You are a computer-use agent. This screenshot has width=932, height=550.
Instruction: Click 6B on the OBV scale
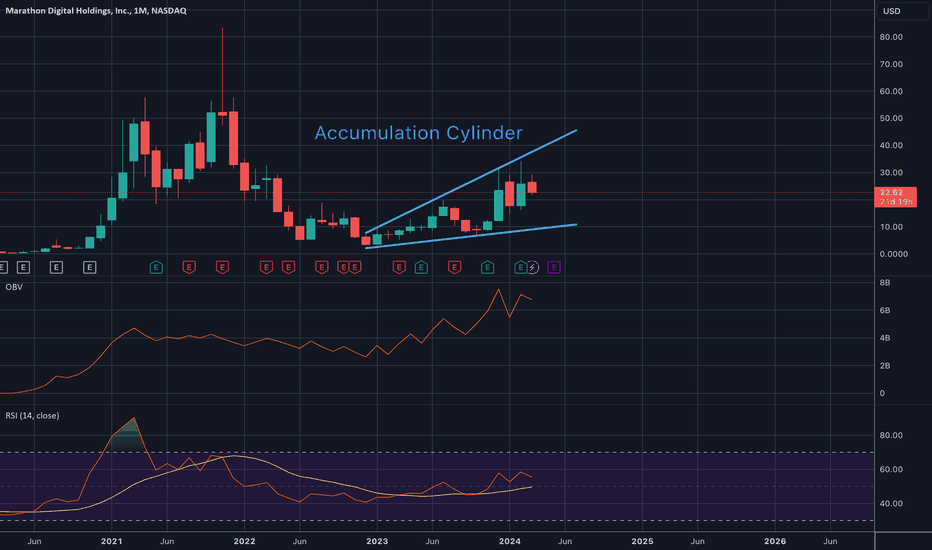[x=885, y=310]
